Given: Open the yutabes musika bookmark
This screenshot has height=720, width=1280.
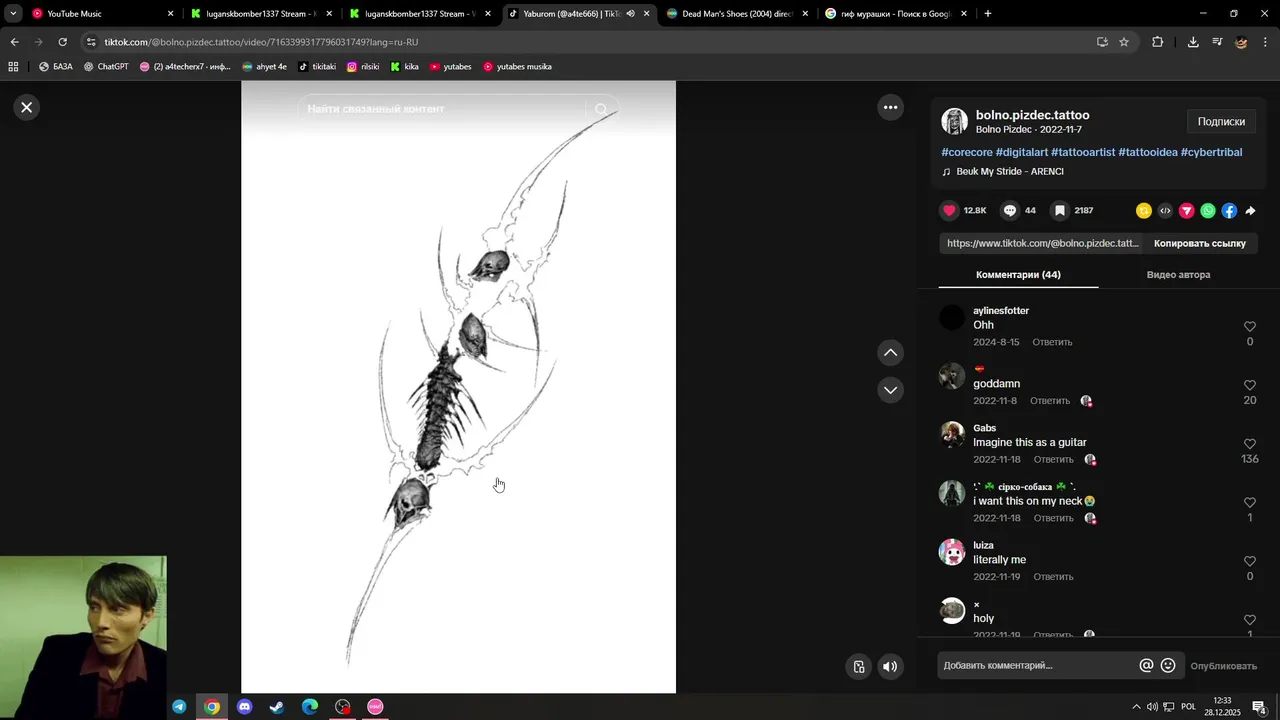Looking at the screenshot, I should click(x=517, y=67).
